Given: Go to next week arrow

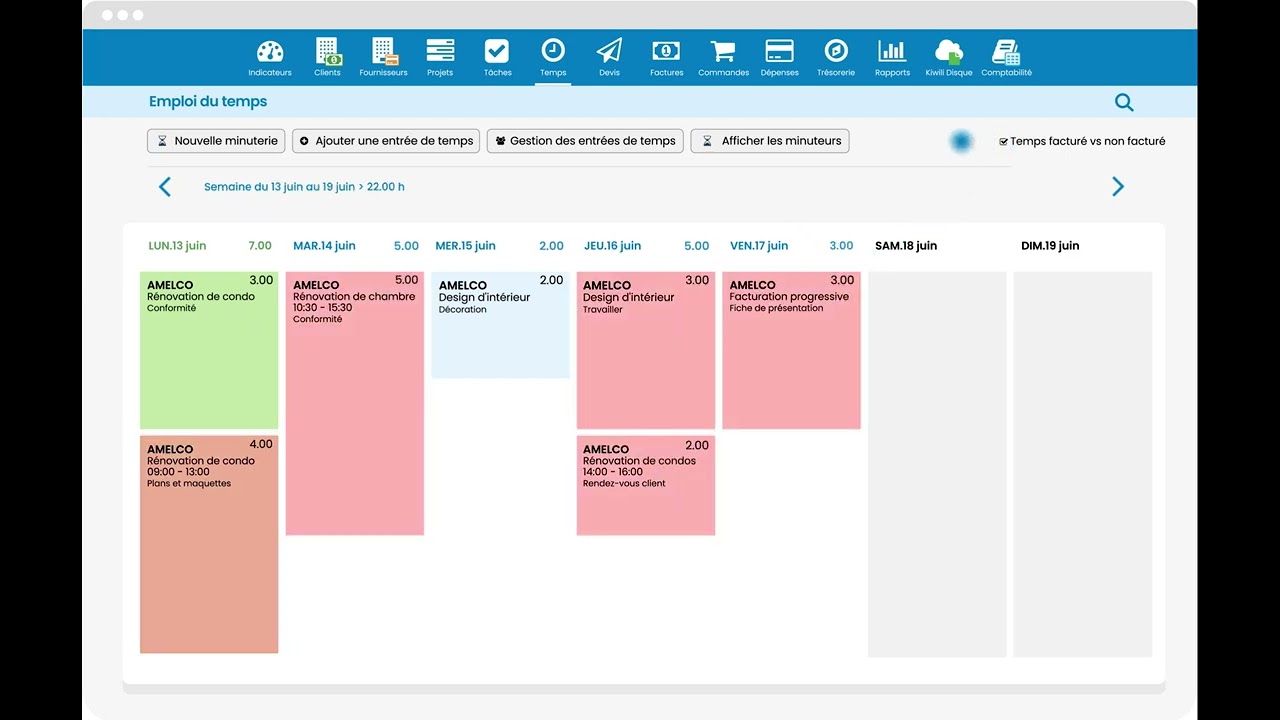Looking at the screenshot, I should tap(1118, 187).
